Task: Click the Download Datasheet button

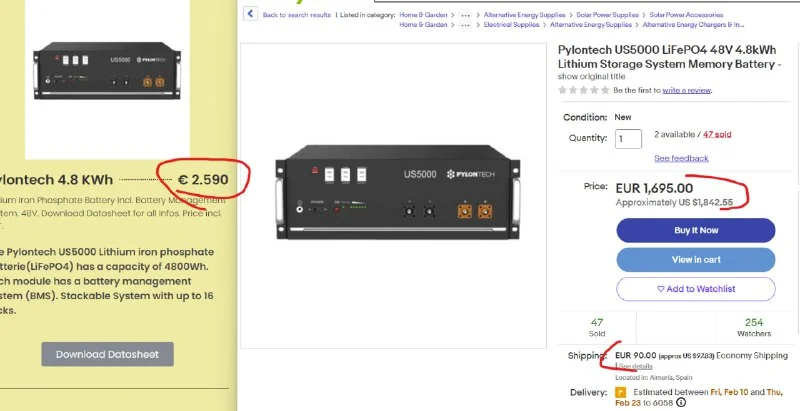Action: (107, 354)
